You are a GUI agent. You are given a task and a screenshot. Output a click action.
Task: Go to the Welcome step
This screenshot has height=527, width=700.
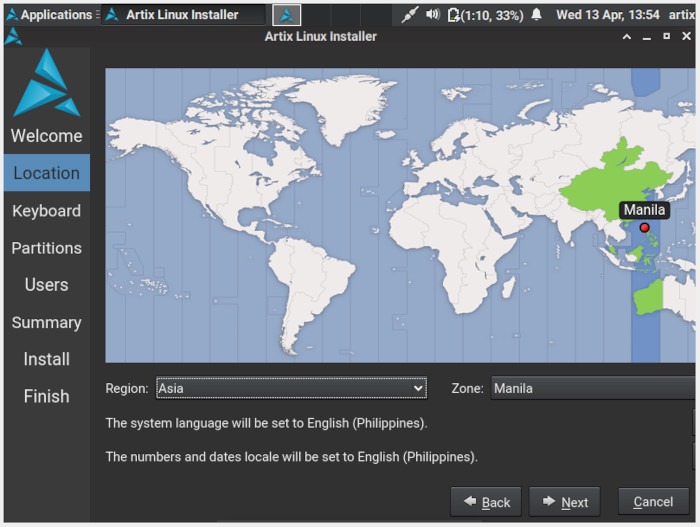(46, 136)
